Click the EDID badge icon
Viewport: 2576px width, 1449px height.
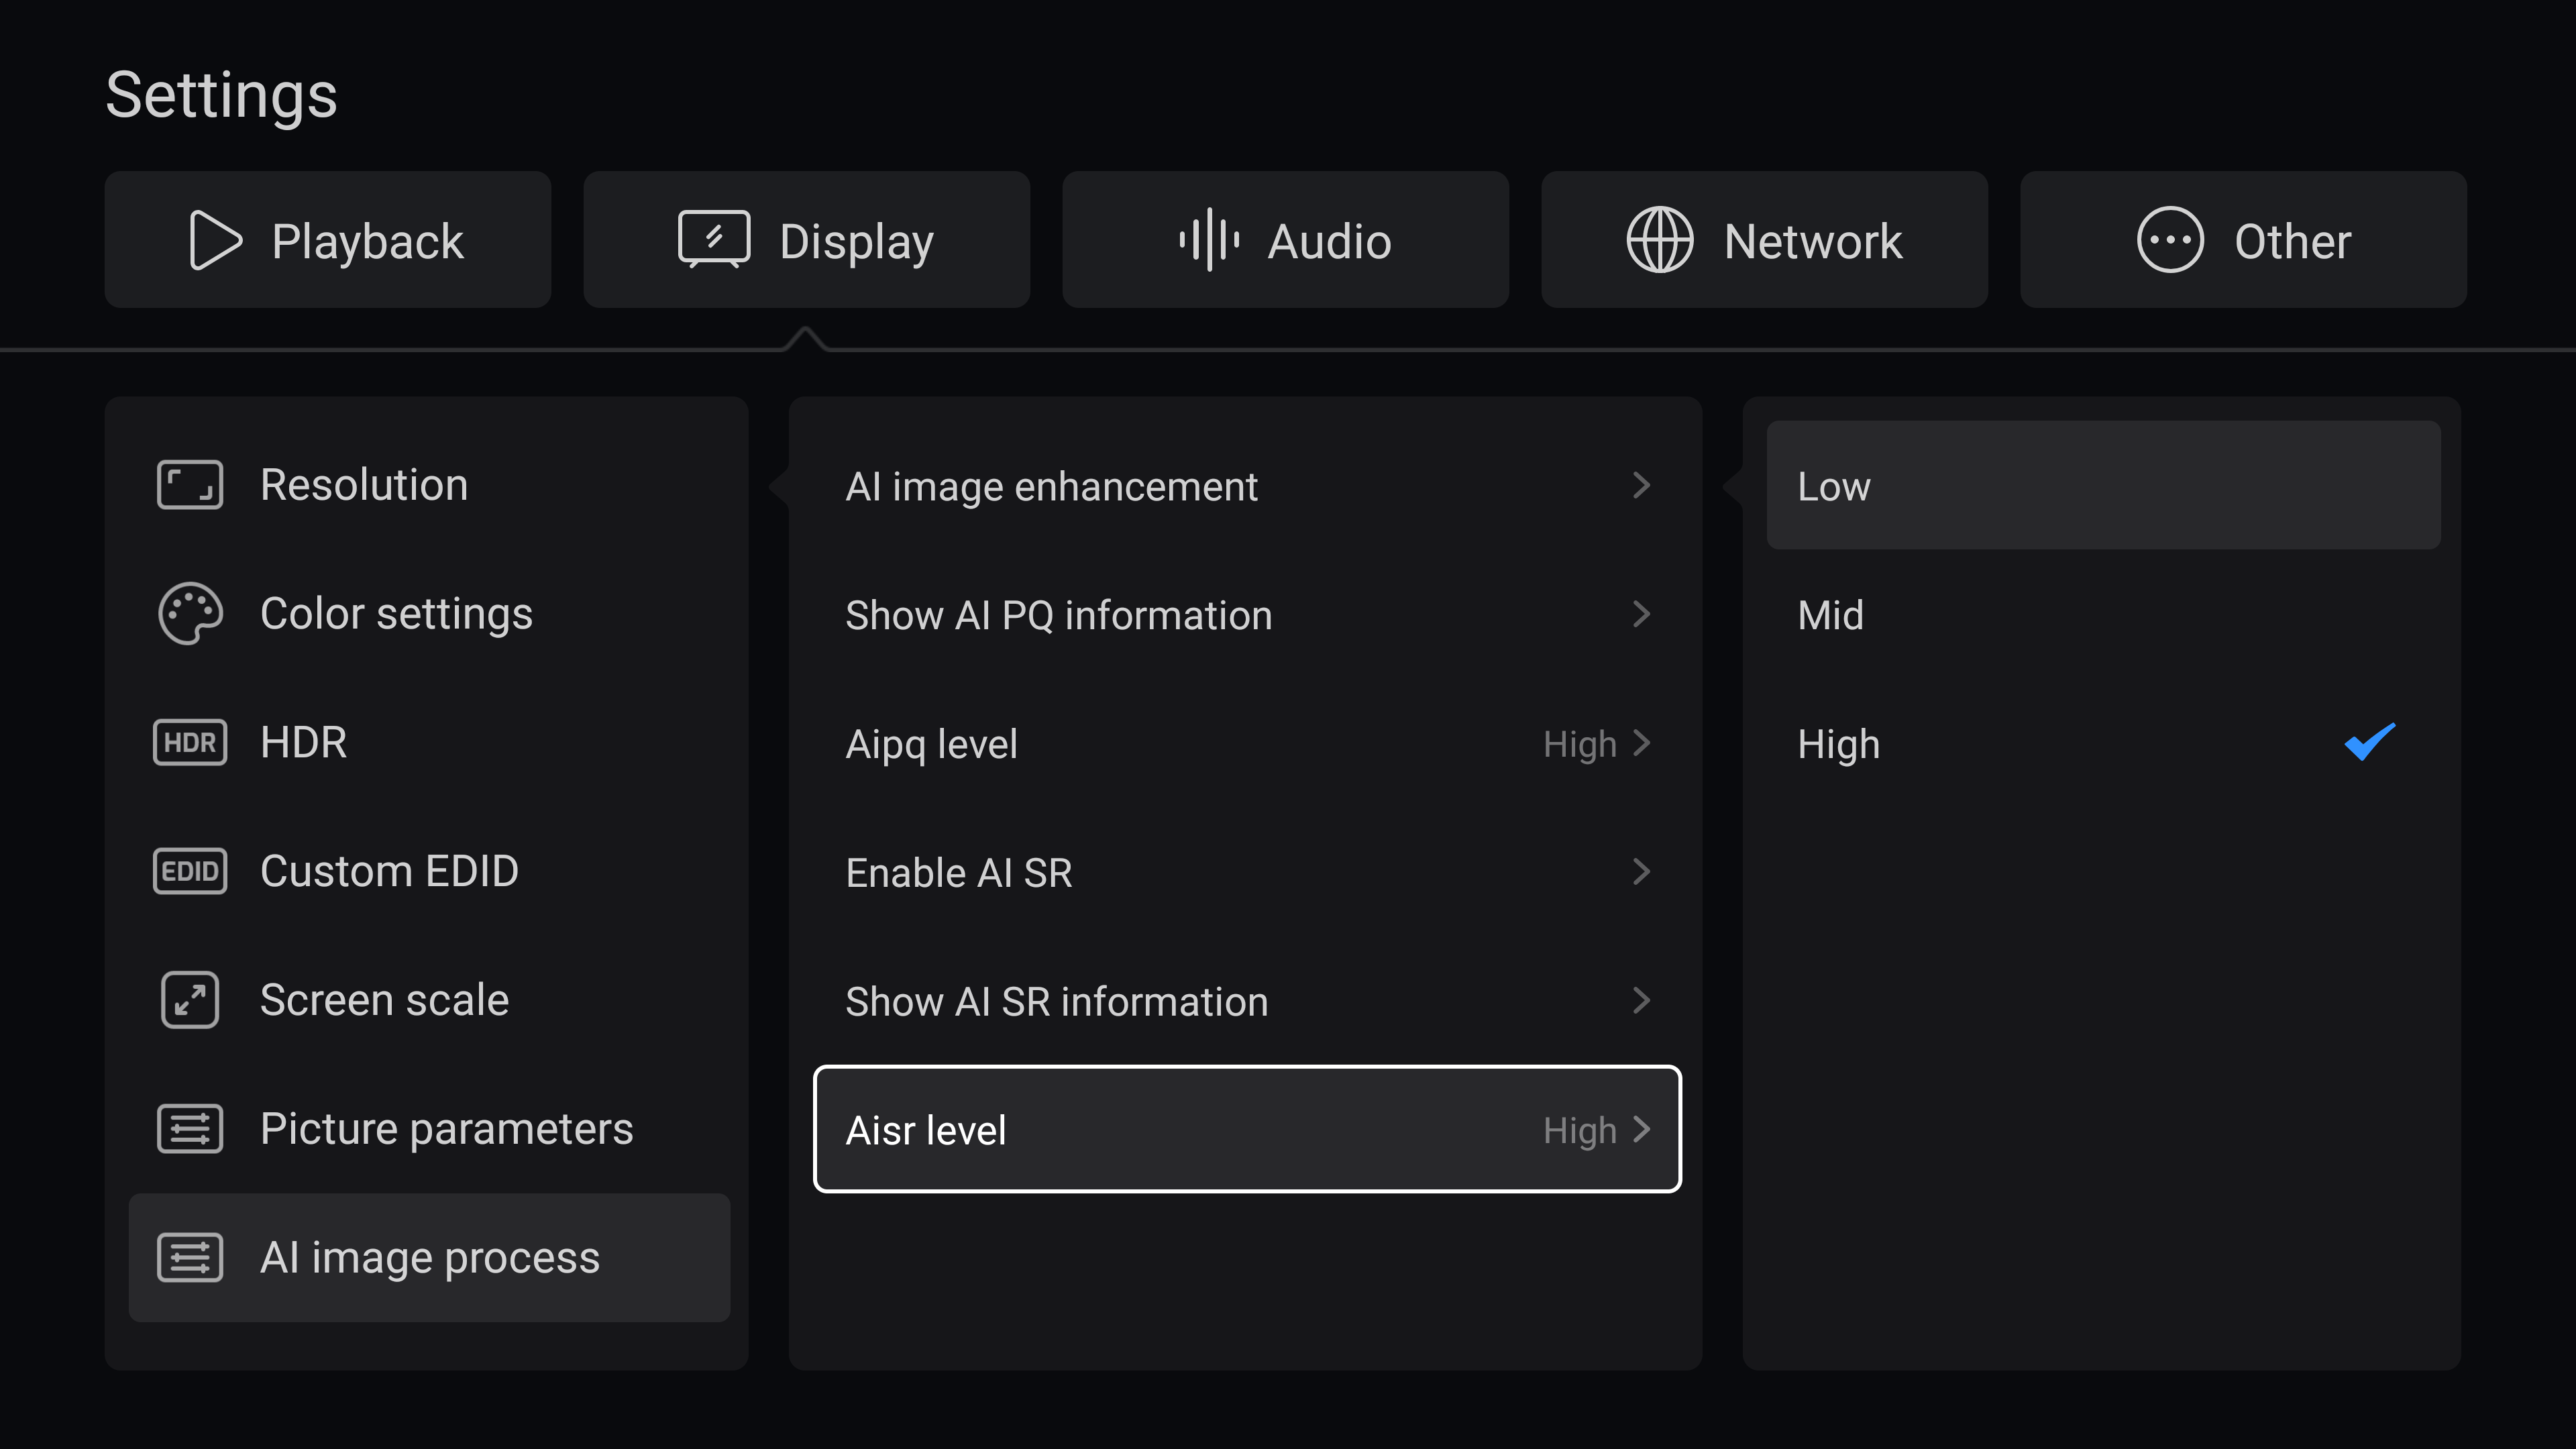coord(190,871)
